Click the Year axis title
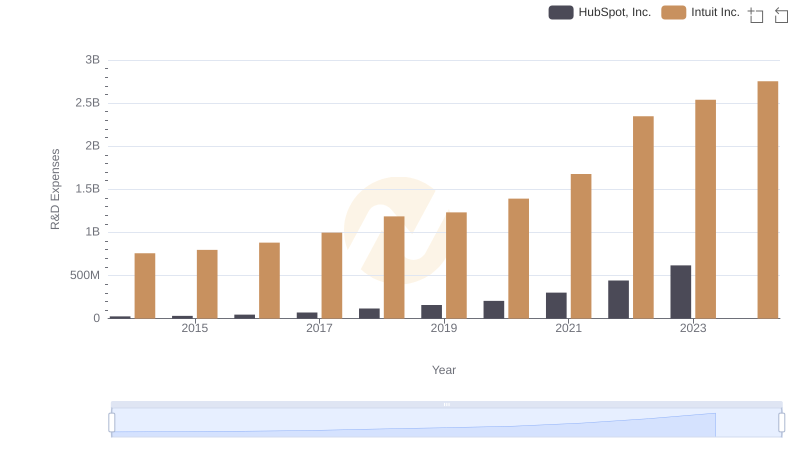Screen dimensions: 800x461 [x=444, y=370]
